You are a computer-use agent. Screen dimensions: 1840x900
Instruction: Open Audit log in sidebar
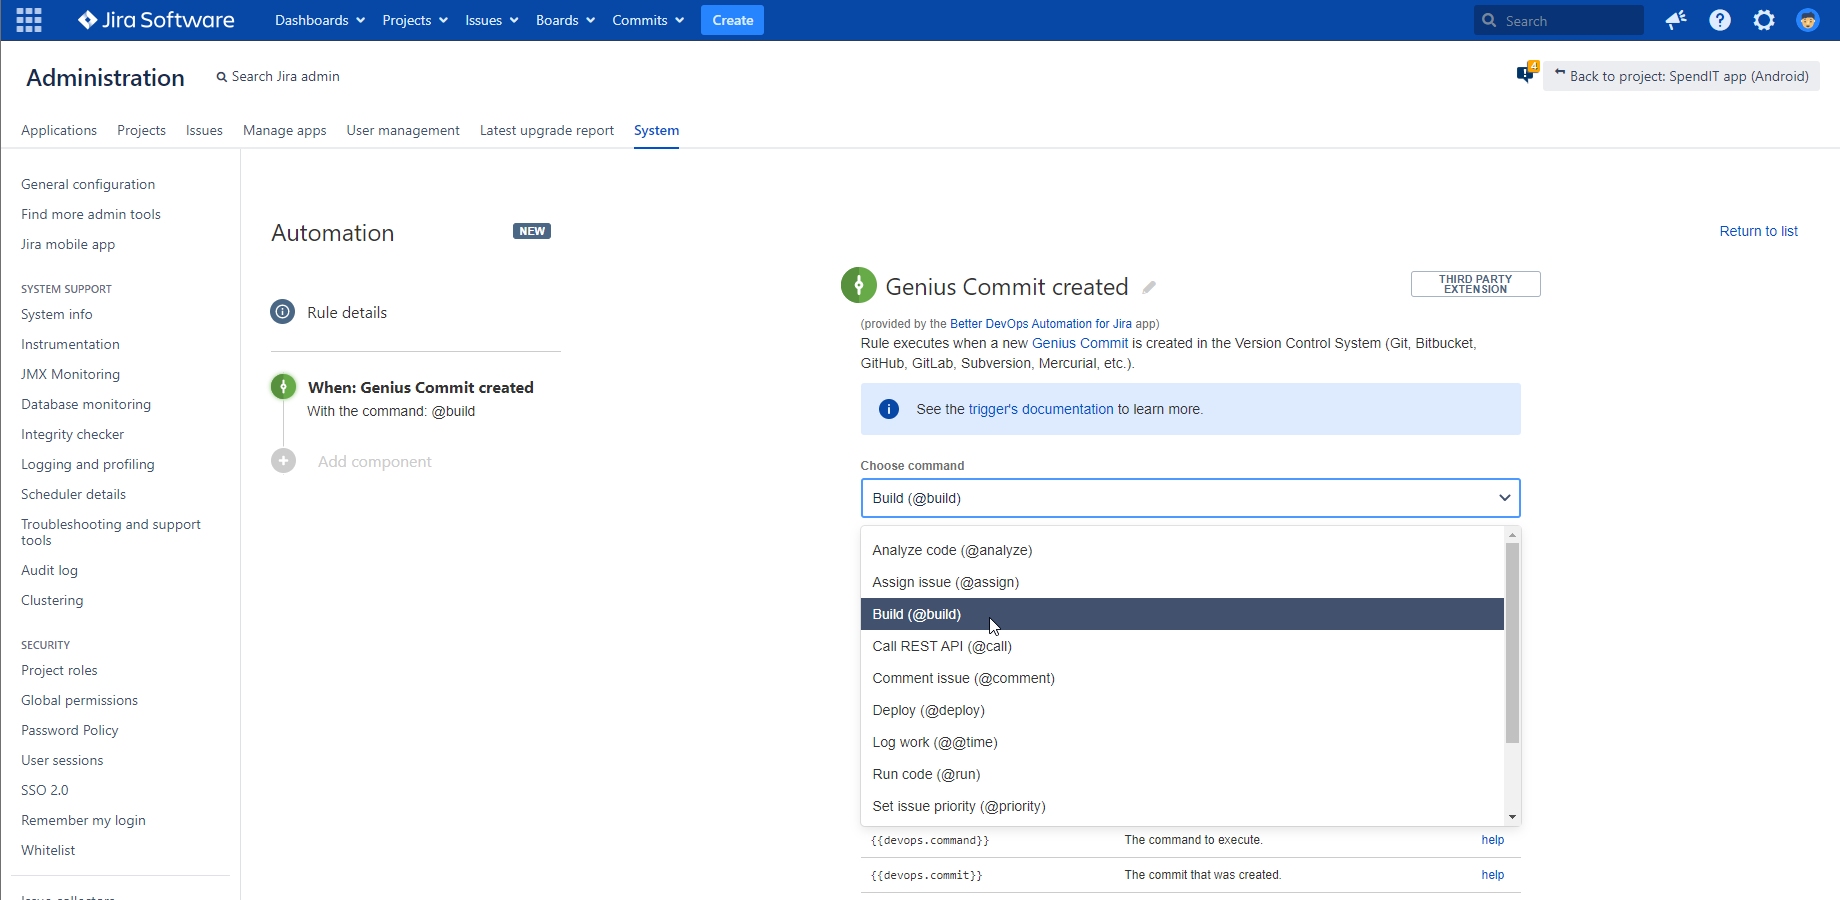50,570
